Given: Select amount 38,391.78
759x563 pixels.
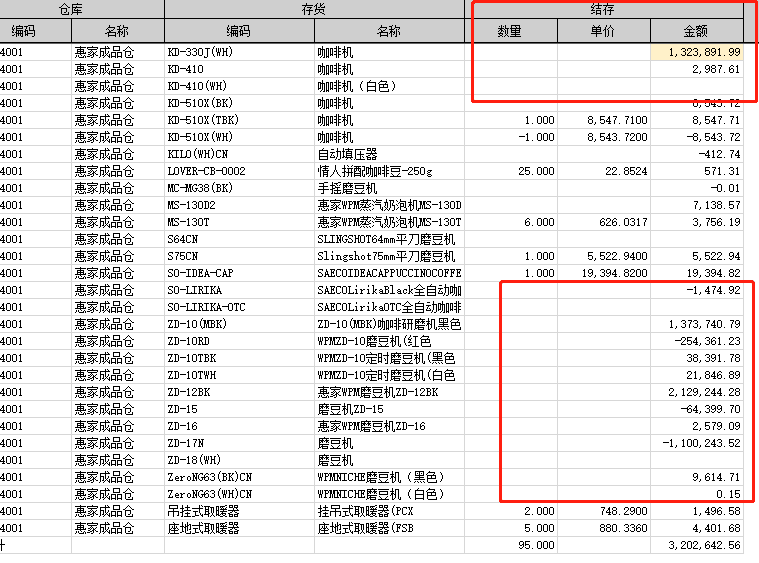Looking at the screenshot, I should point(697,358).
